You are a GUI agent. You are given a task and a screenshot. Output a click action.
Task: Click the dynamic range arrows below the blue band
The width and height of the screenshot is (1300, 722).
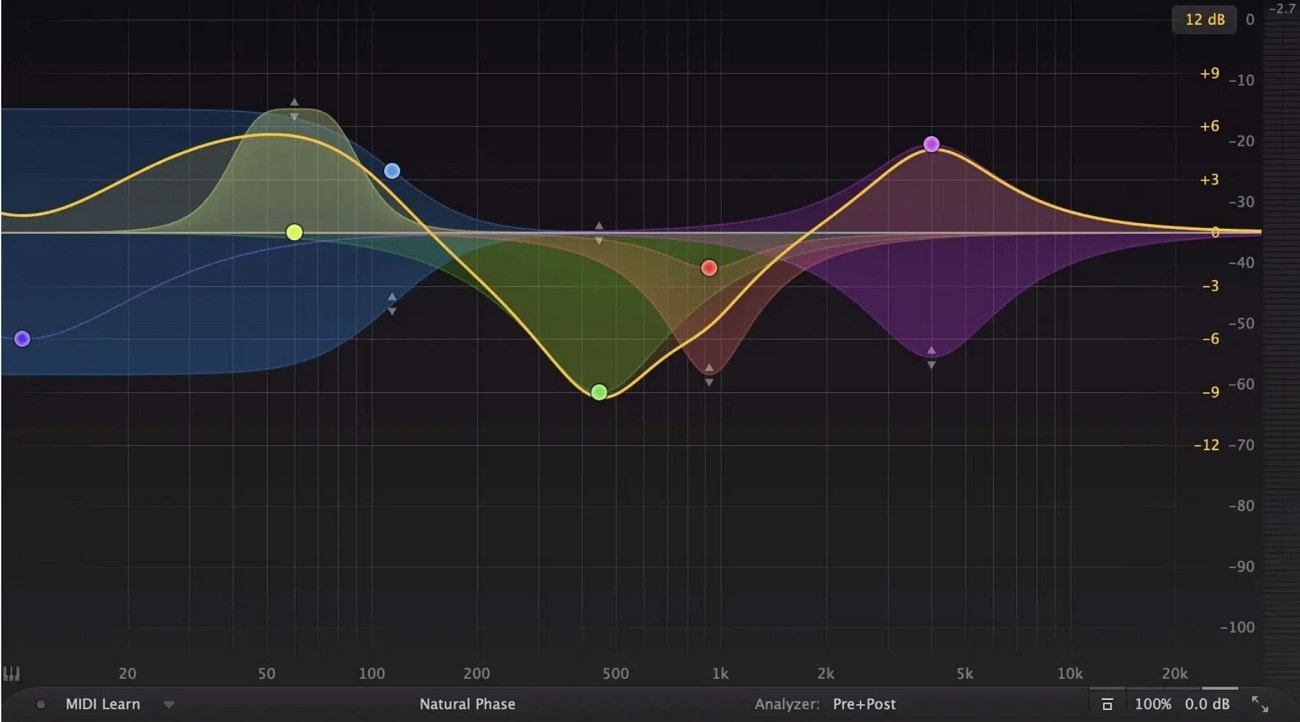point(392,304)
